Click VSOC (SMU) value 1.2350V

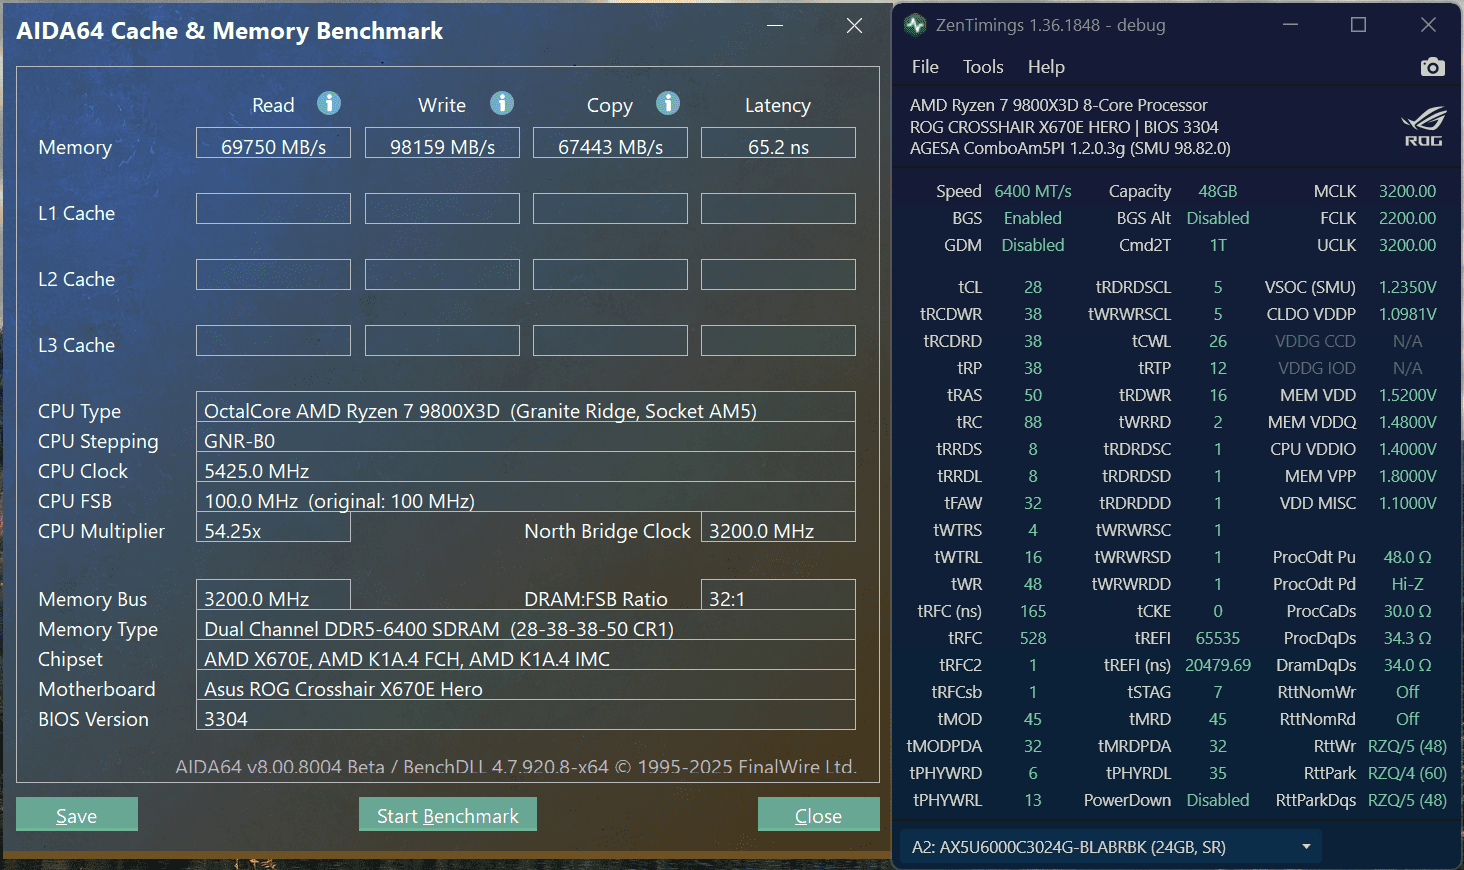[1407, 287]
